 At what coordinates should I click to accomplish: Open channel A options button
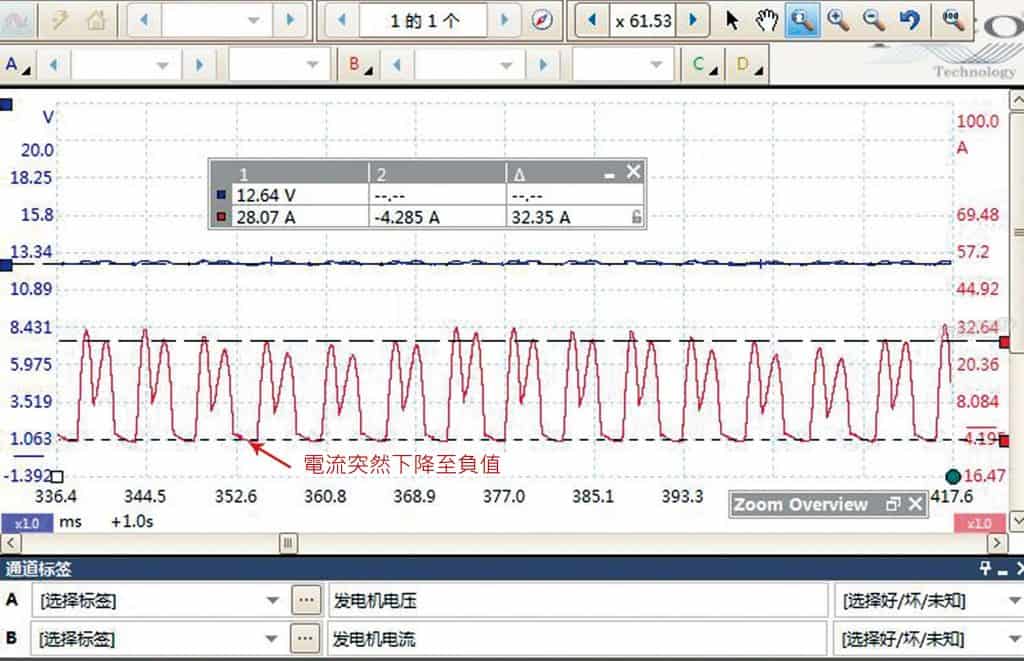tap(18, 65)
